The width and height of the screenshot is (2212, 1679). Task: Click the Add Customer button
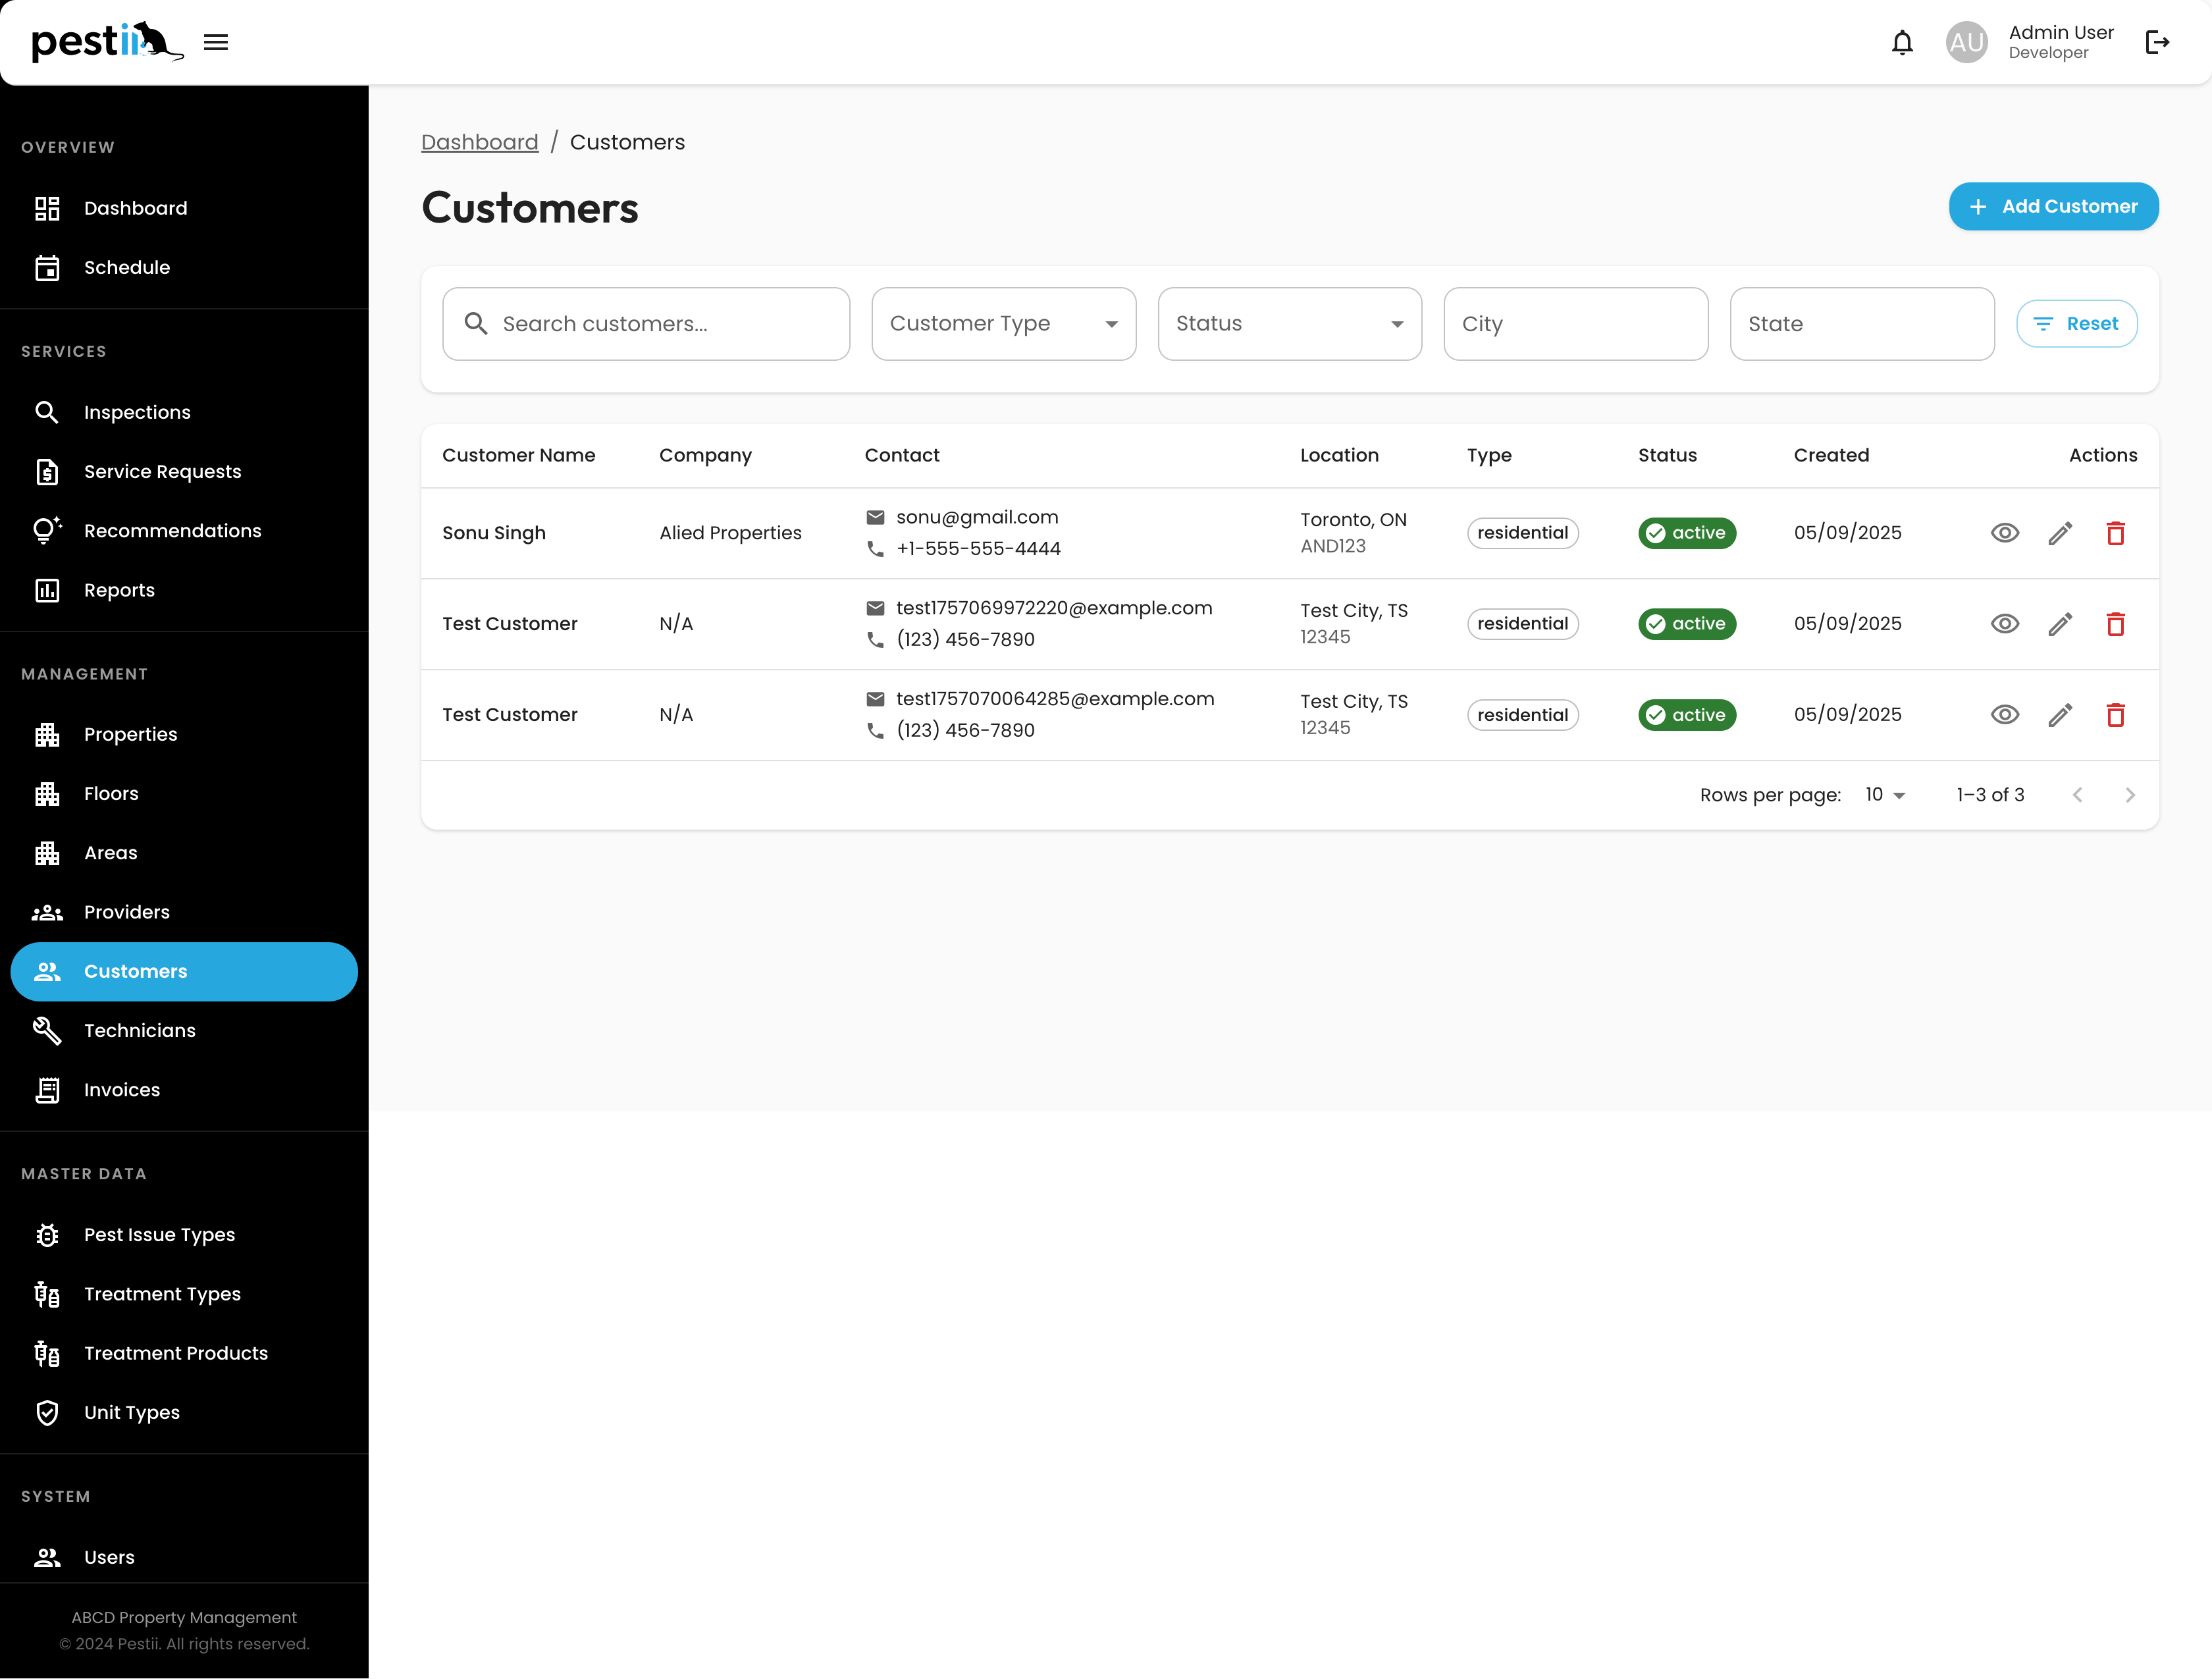pos(2053,207)
